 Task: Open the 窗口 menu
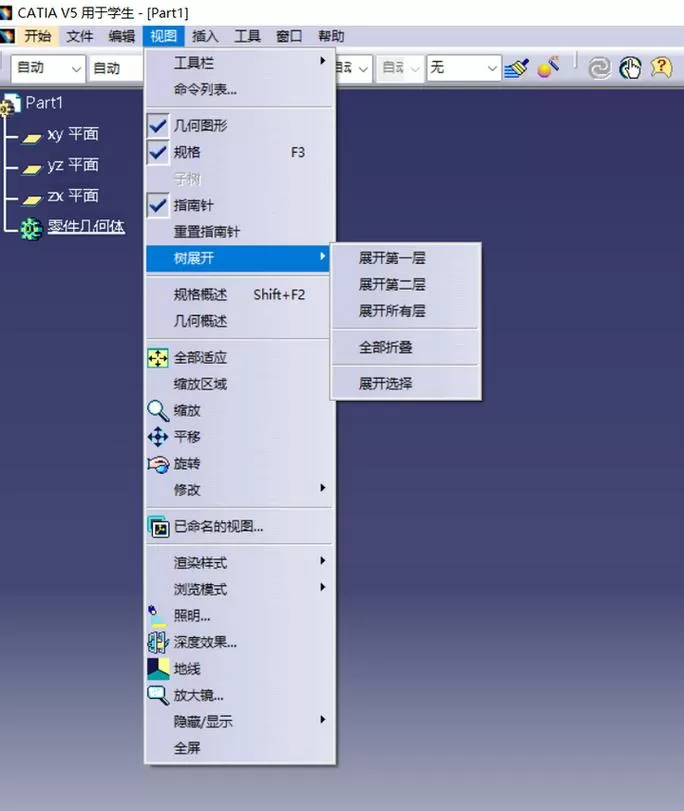289,36
